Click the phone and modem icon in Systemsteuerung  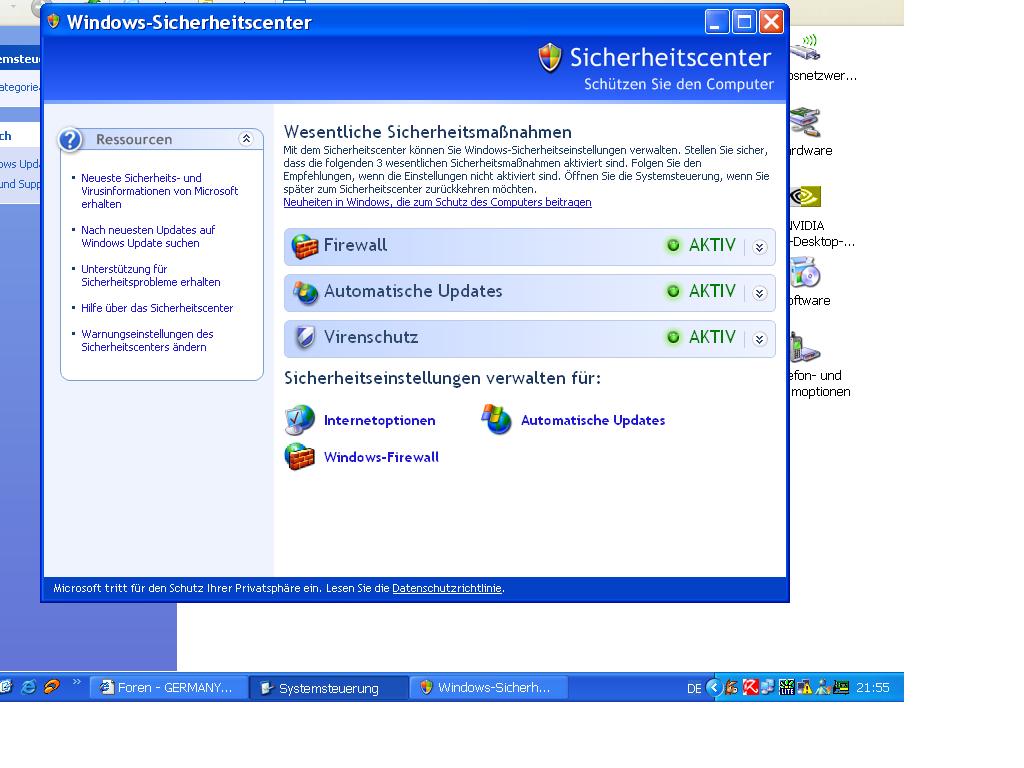[x=804, y=347]
